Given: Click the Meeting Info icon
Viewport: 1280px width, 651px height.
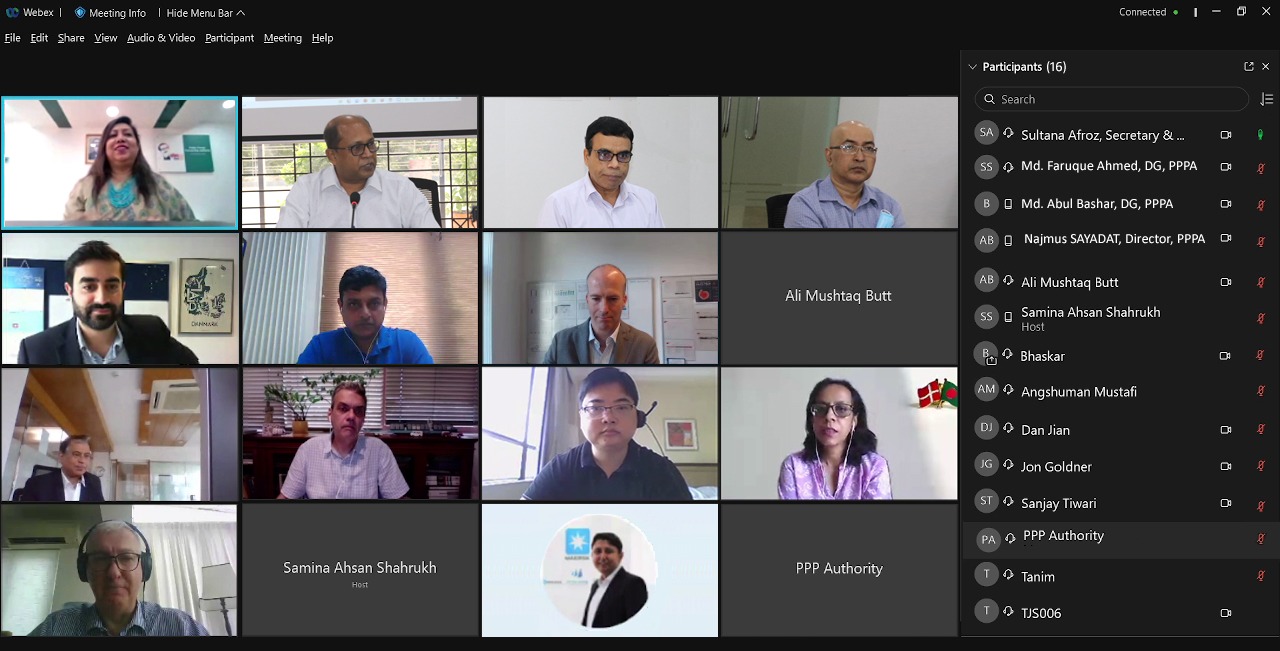Looking at the screenshot, I should 80,13.
